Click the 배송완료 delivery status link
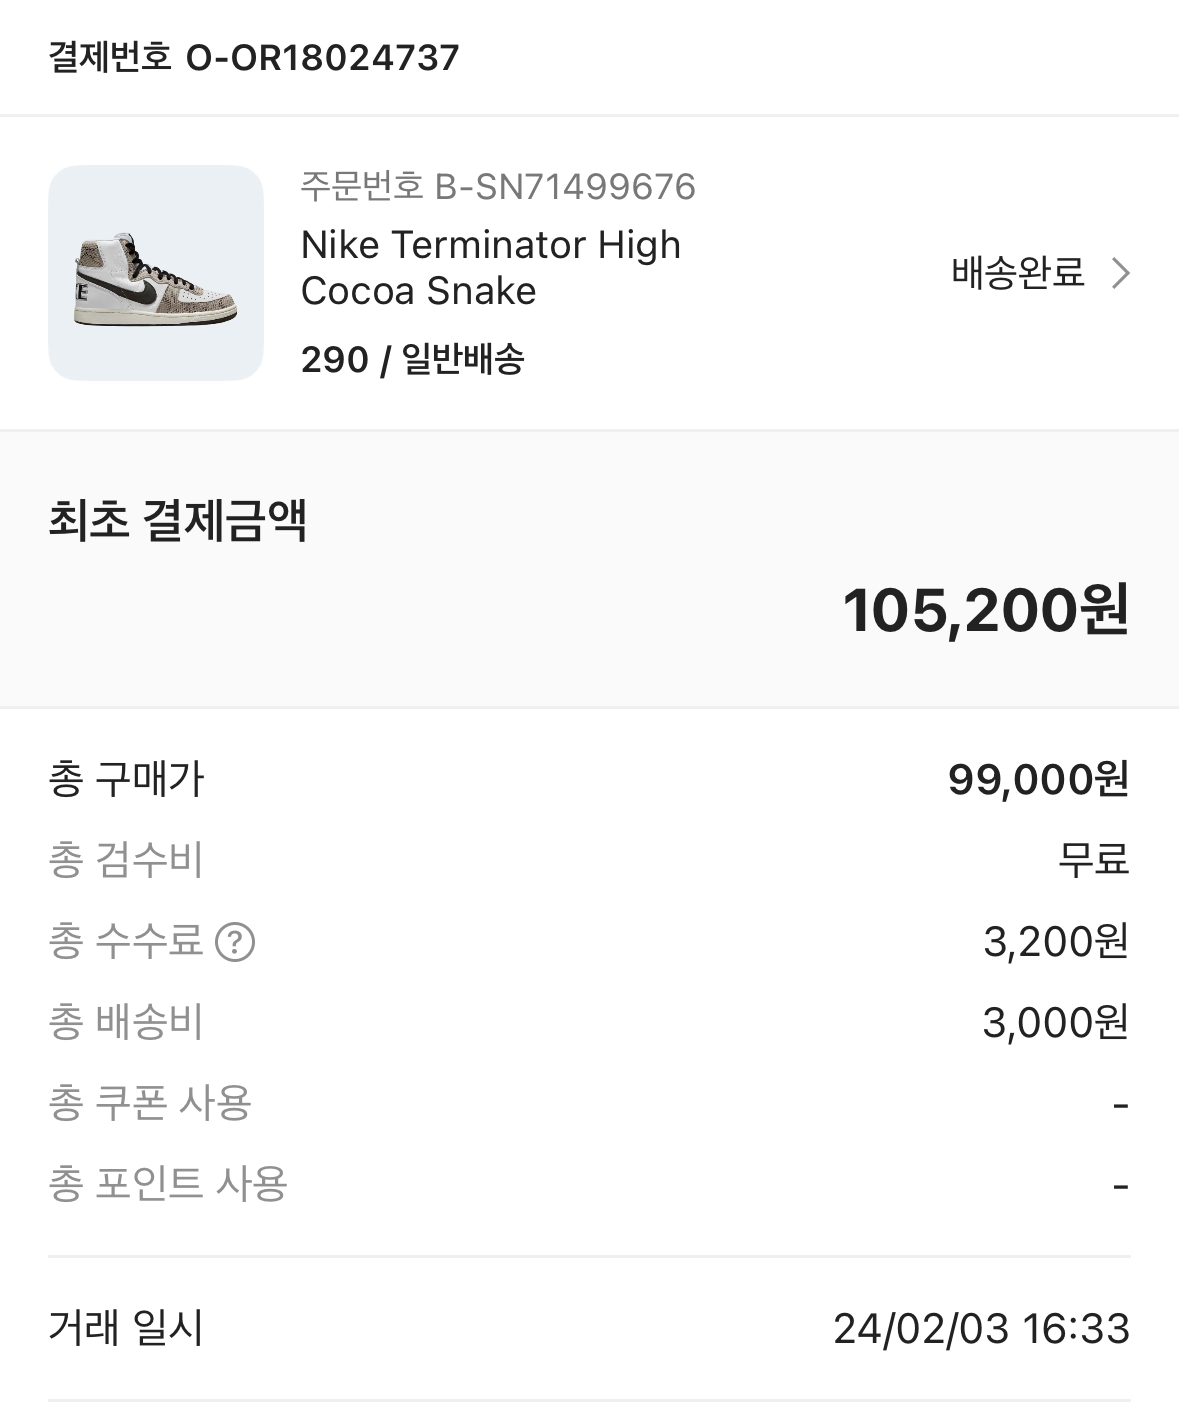The height and width of the screenshot is (1417, 1179). [1018, 273]
